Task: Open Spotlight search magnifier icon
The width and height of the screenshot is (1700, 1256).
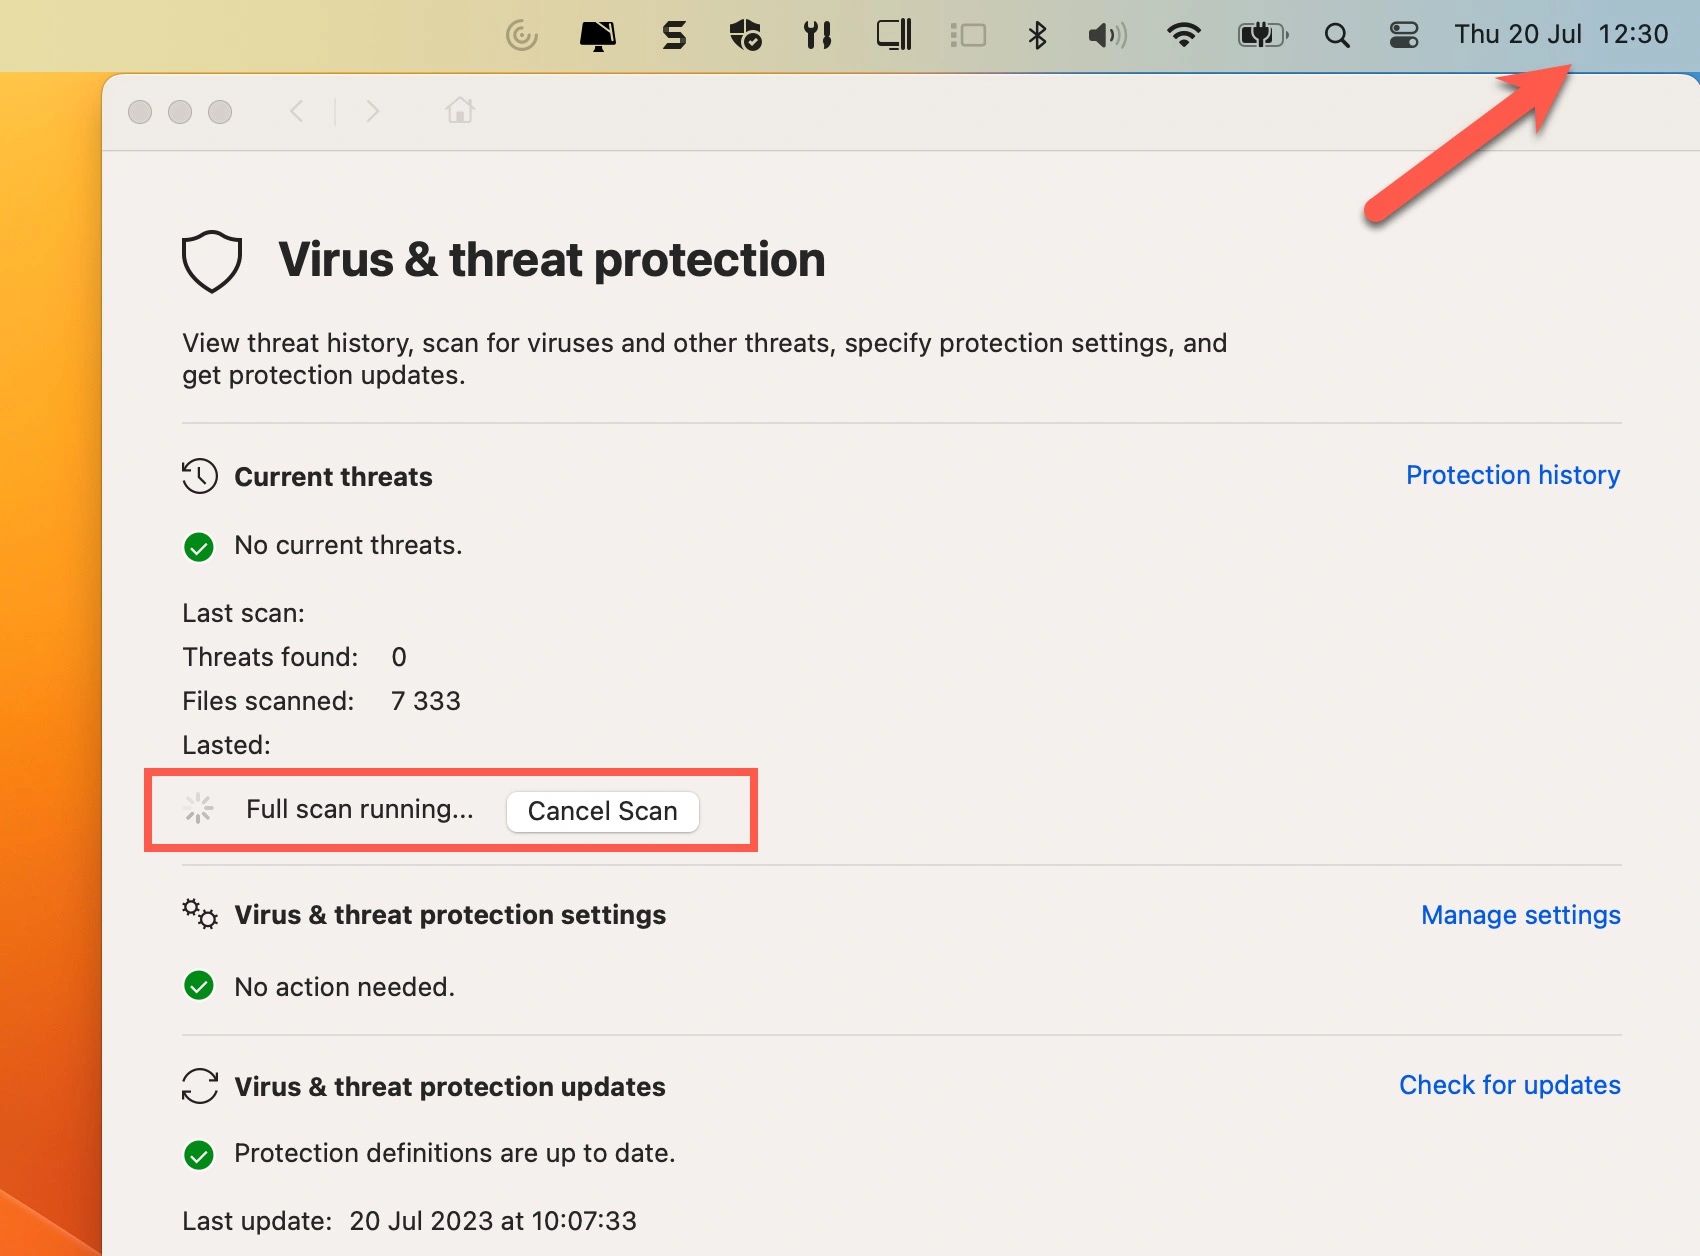Action: [x=1336, y=36]
